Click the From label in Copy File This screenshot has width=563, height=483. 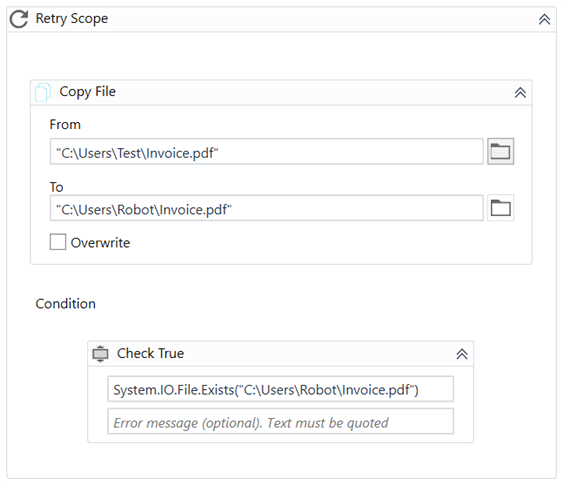[x=65, y=125]
